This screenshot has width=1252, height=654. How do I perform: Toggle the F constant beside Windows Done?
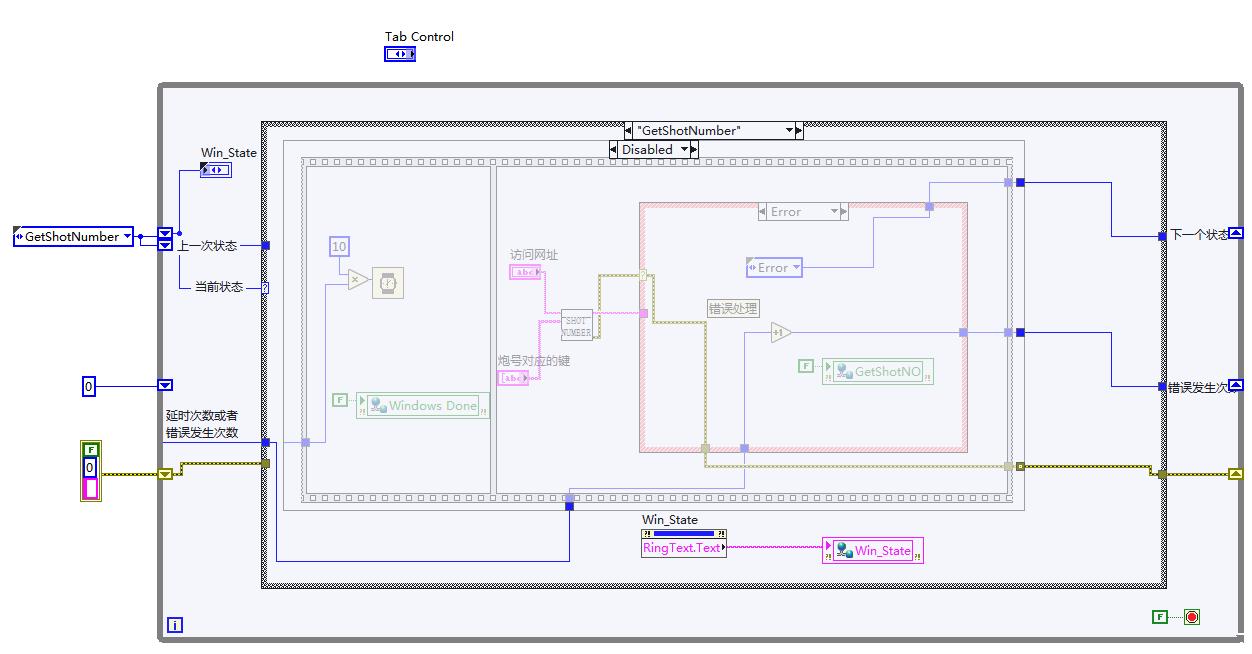(x=340, y=400)
